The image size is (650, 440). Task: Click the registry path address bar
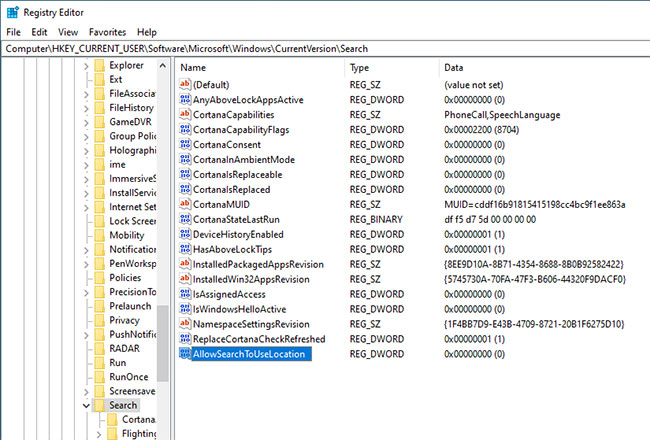[325, 49]
